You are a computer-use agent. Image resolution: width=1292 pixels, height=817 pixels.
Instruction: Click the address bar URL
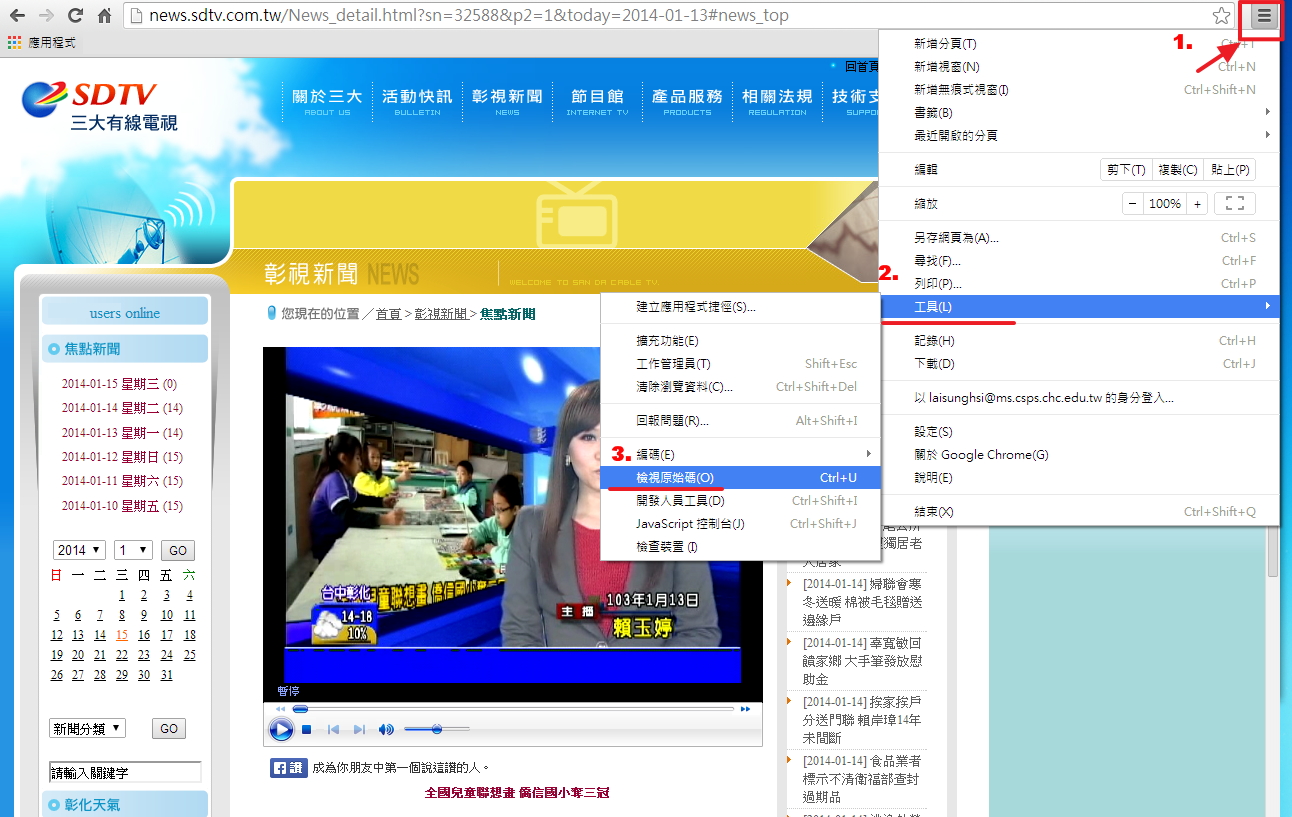(x=469, y=16)
